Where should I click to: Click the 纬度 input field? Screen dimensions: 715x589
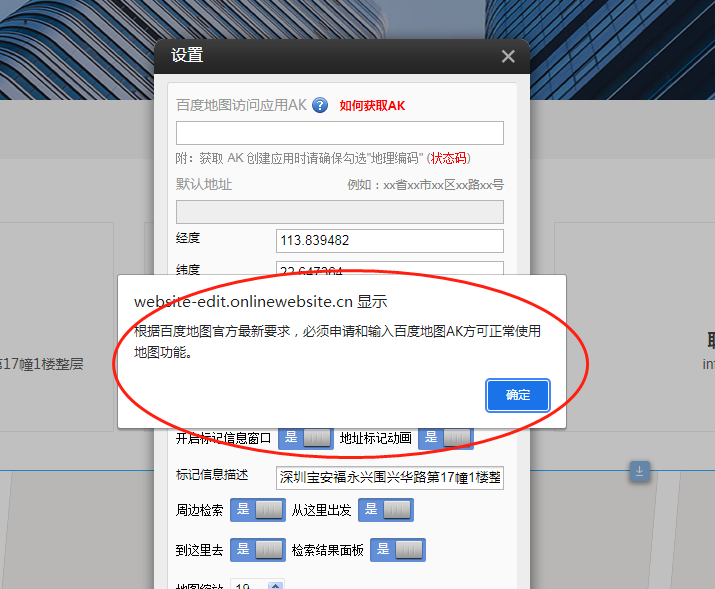pos(389,268)
